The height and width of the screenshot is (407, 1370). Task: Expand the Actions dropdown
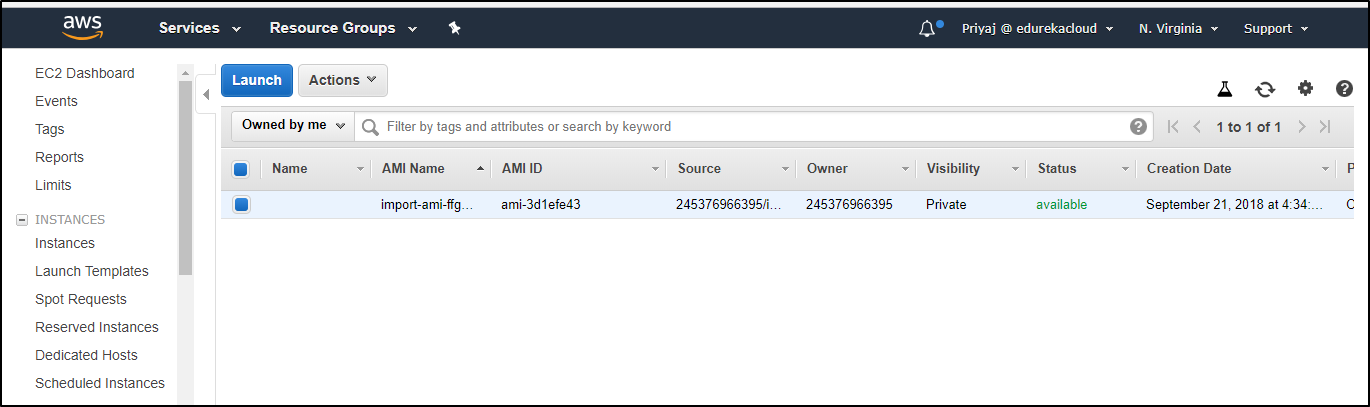342,80
